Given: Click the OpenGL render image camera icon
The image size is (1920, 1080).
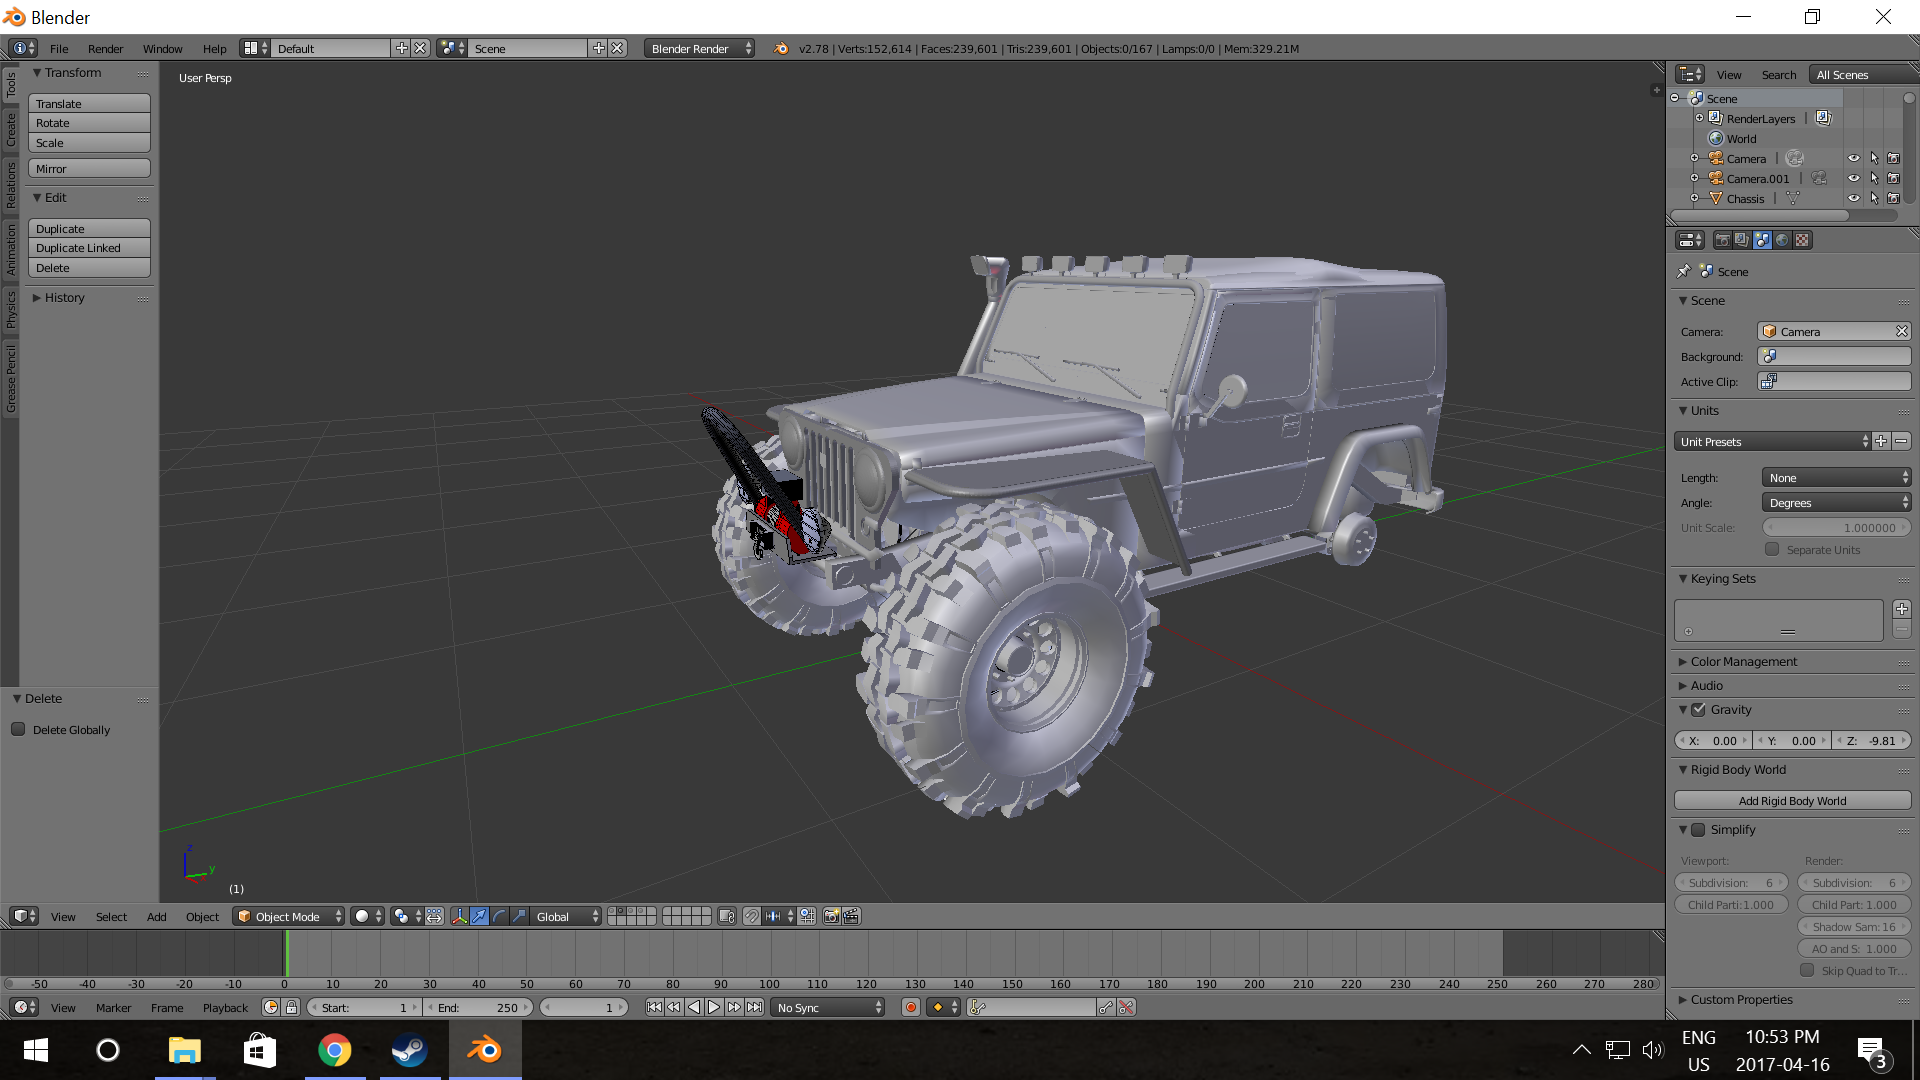Looking at the screenshot, I should (x=831, y=916).
